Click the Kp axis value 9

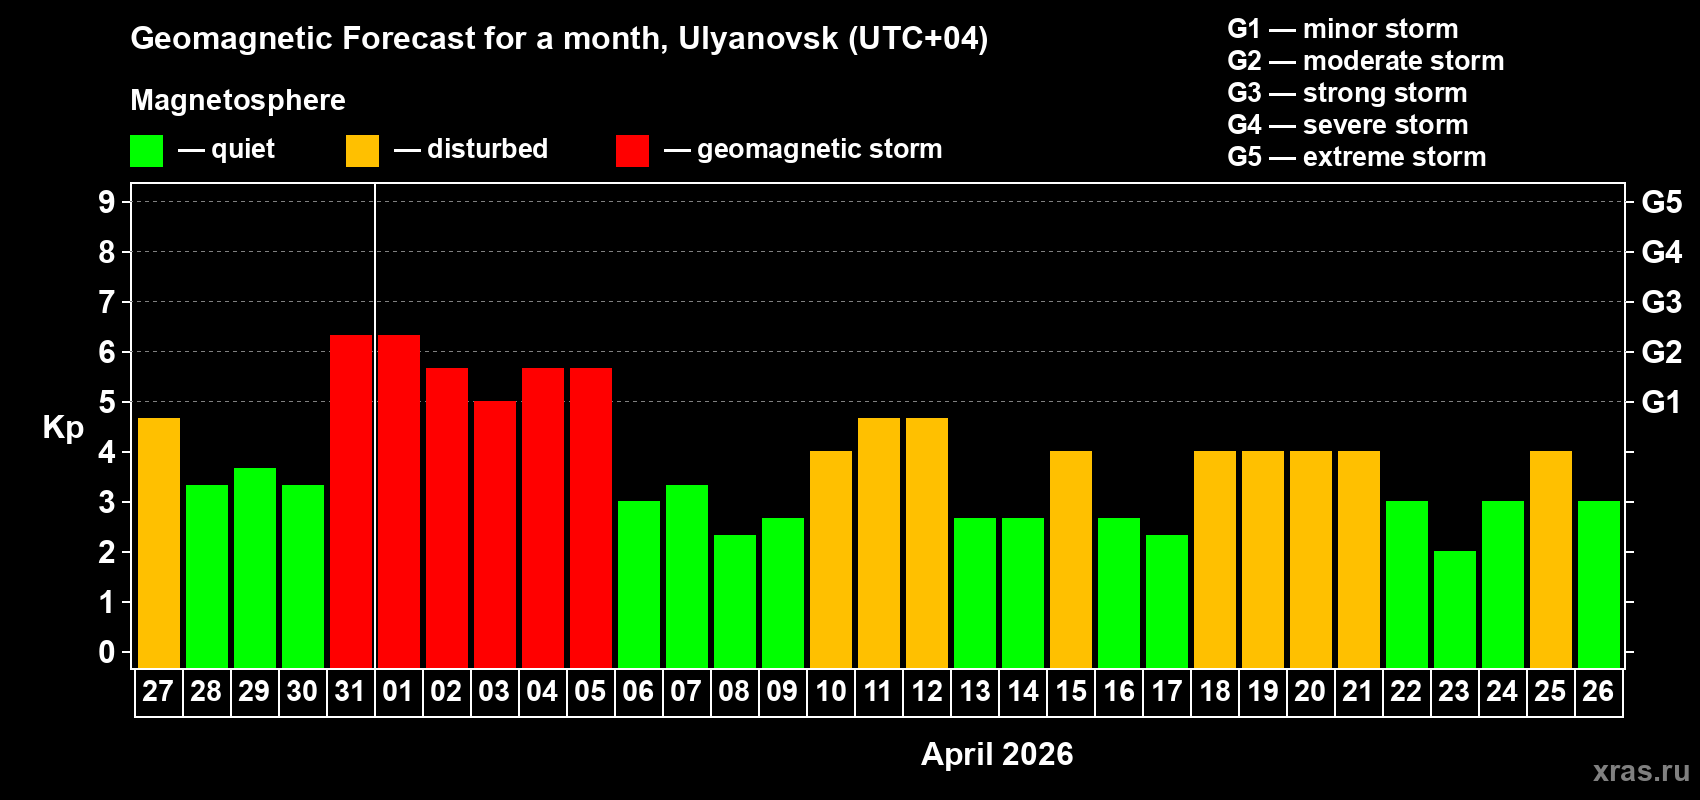coord(107,202)
